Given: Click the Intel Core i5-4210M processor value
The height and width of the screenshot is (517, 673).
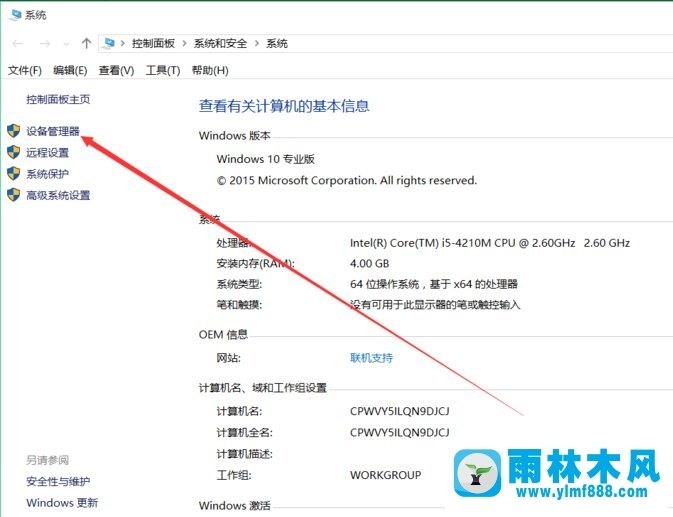Looking at the screenshot, I should 490,243.
